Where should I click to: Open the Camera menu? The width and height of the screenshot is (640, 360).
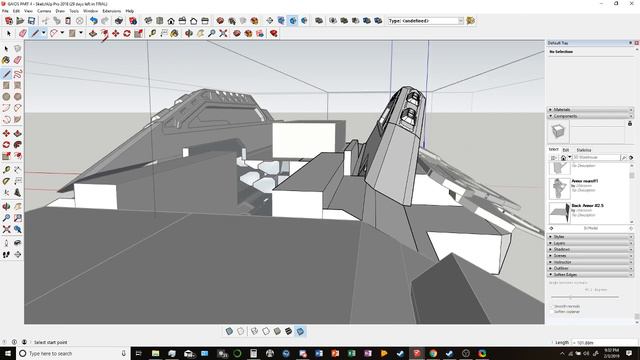pos(44,11)
